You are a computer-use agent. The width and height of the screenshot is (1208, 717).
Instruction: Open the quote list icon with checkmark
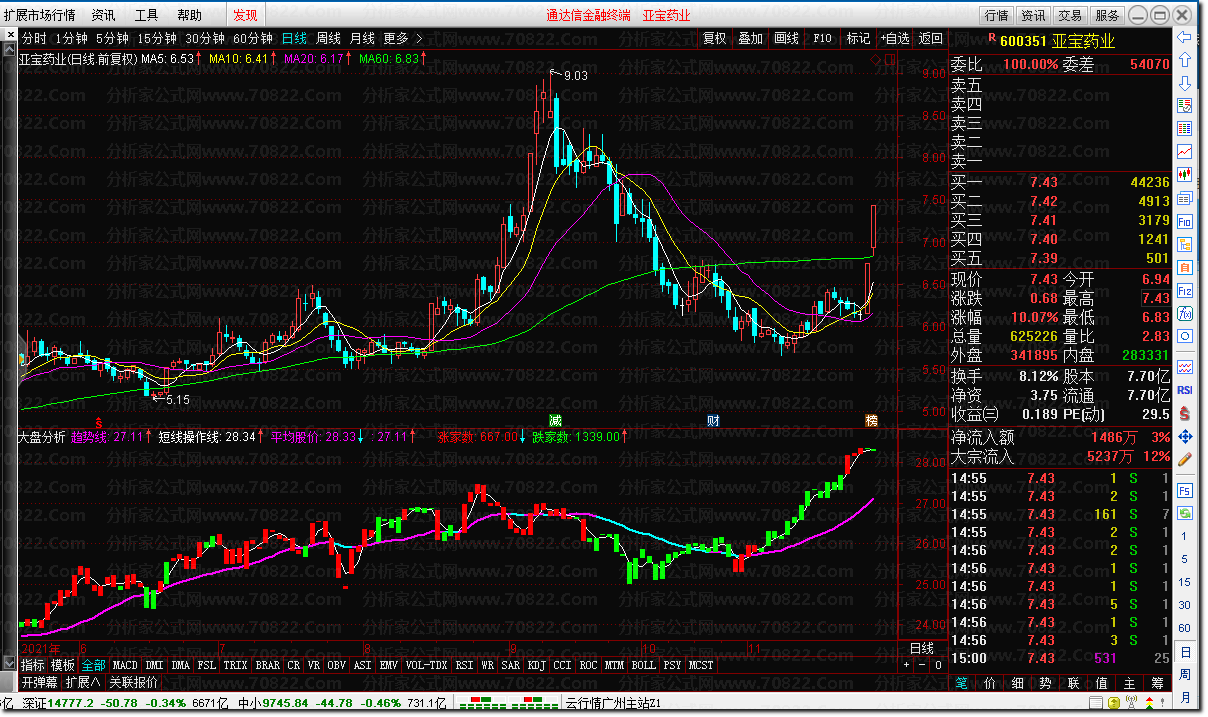coord(1185,105)
